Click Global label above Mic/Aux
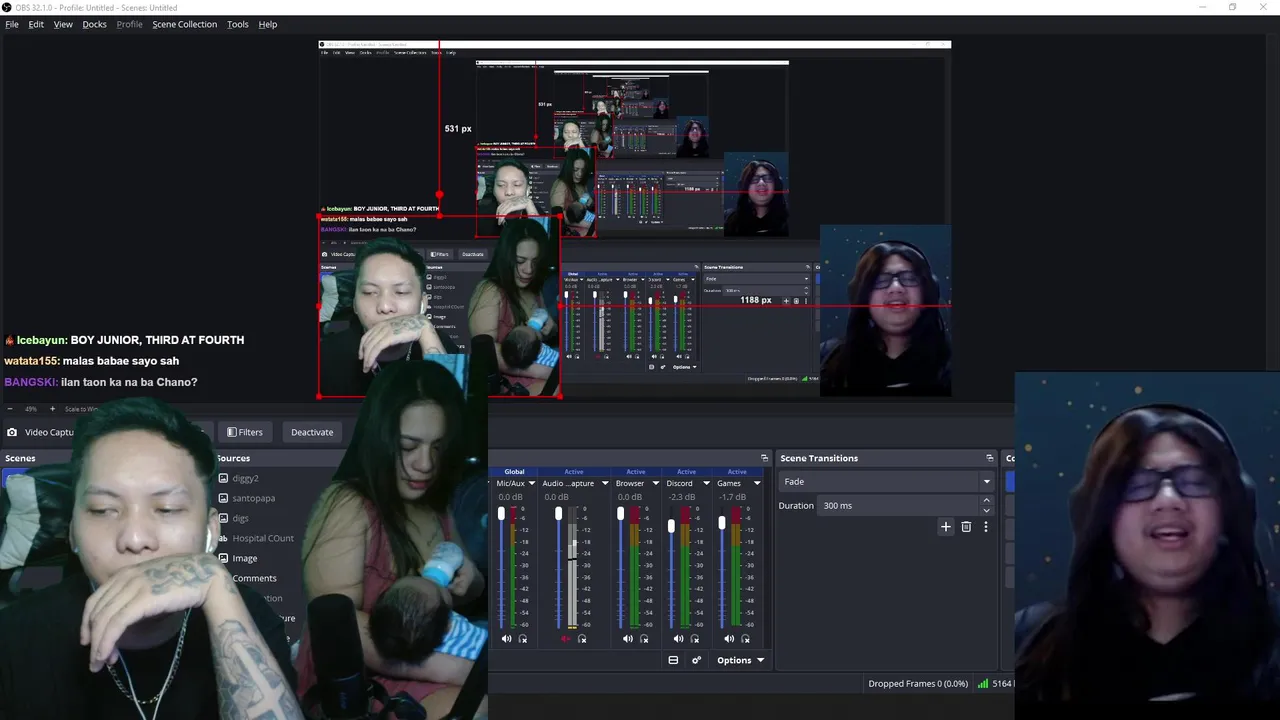 pos(514,472)
